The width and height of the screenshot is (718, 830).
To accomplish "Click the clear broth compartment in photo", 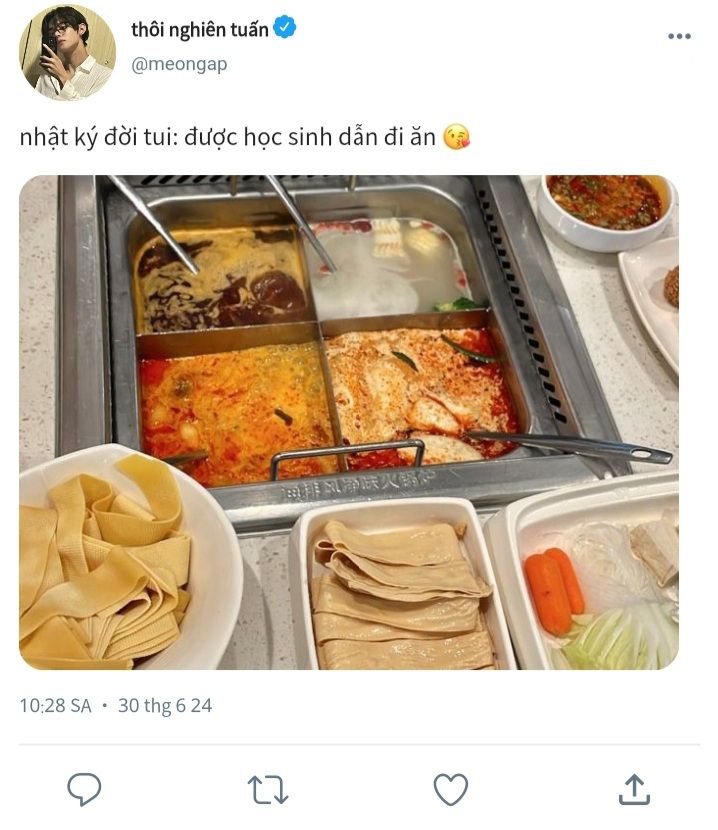I will point(392,267).
